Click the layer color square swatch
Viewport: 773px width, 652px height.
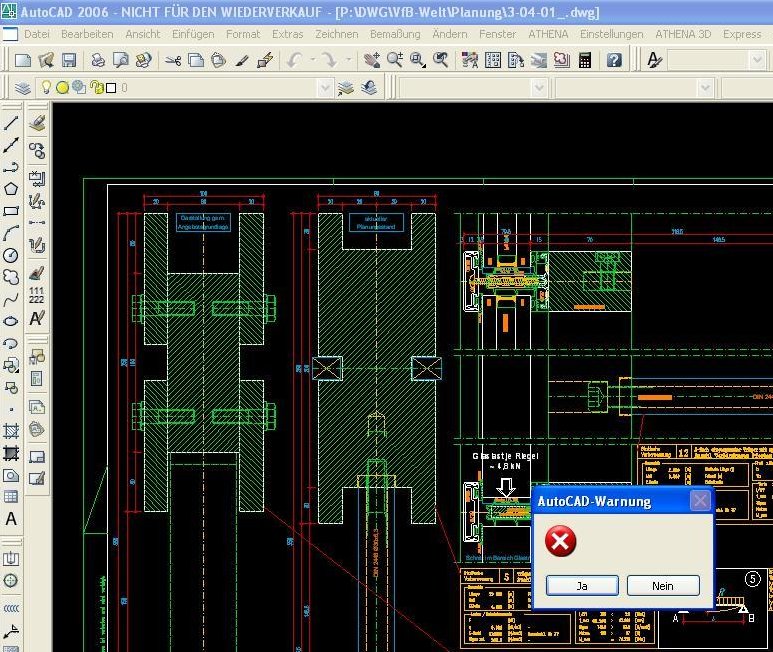[x=111, y=88]
